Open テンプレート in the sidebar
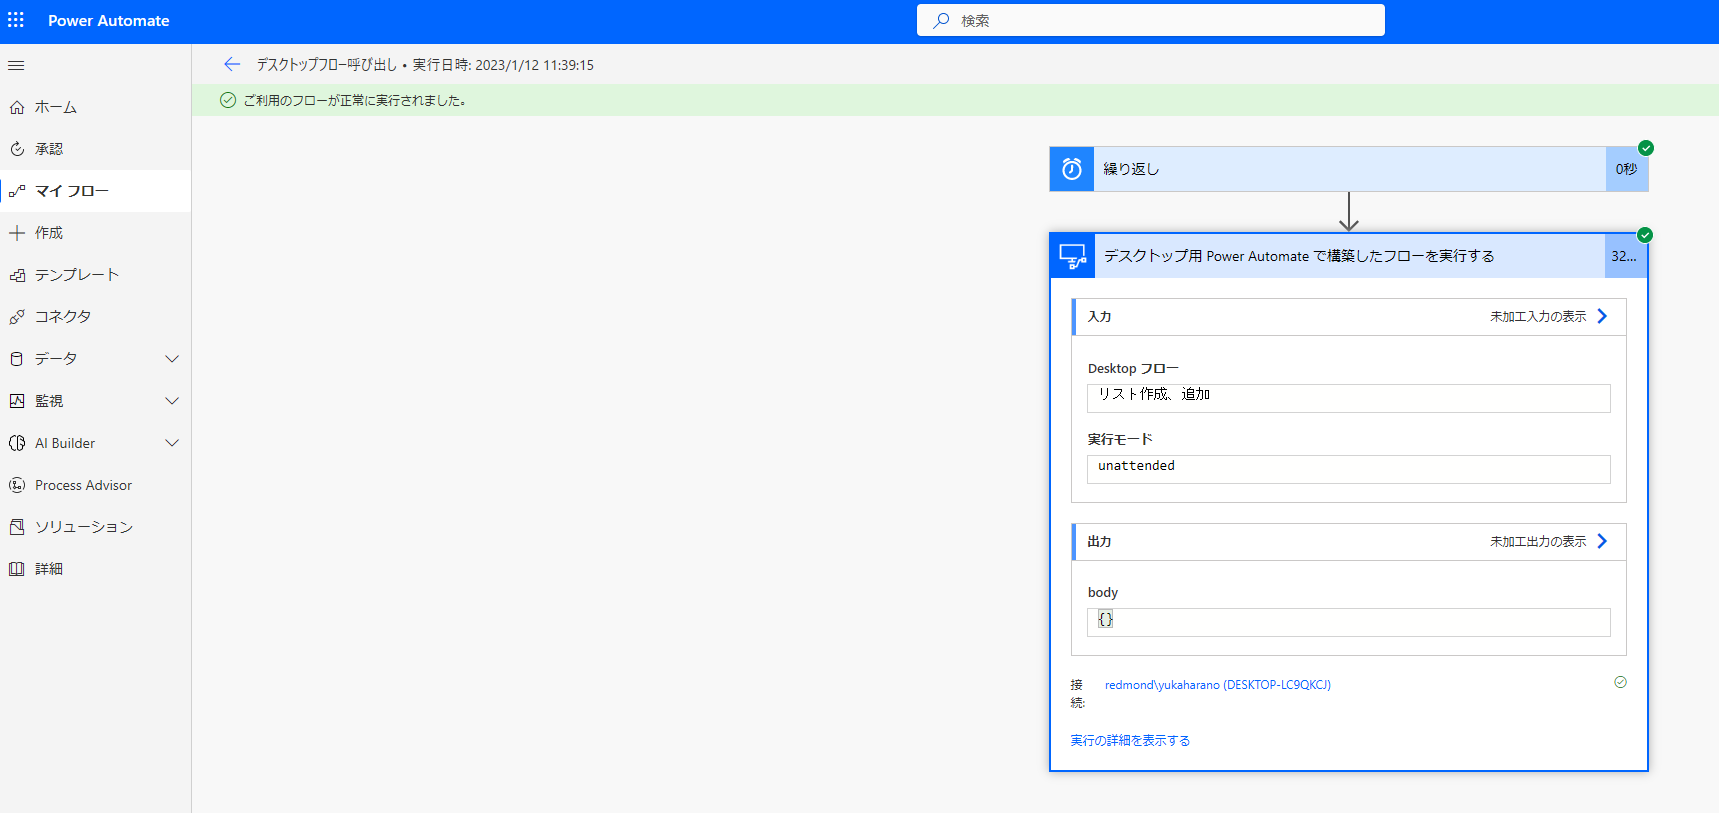The image size is (1719, 813). tap(77, 275)
